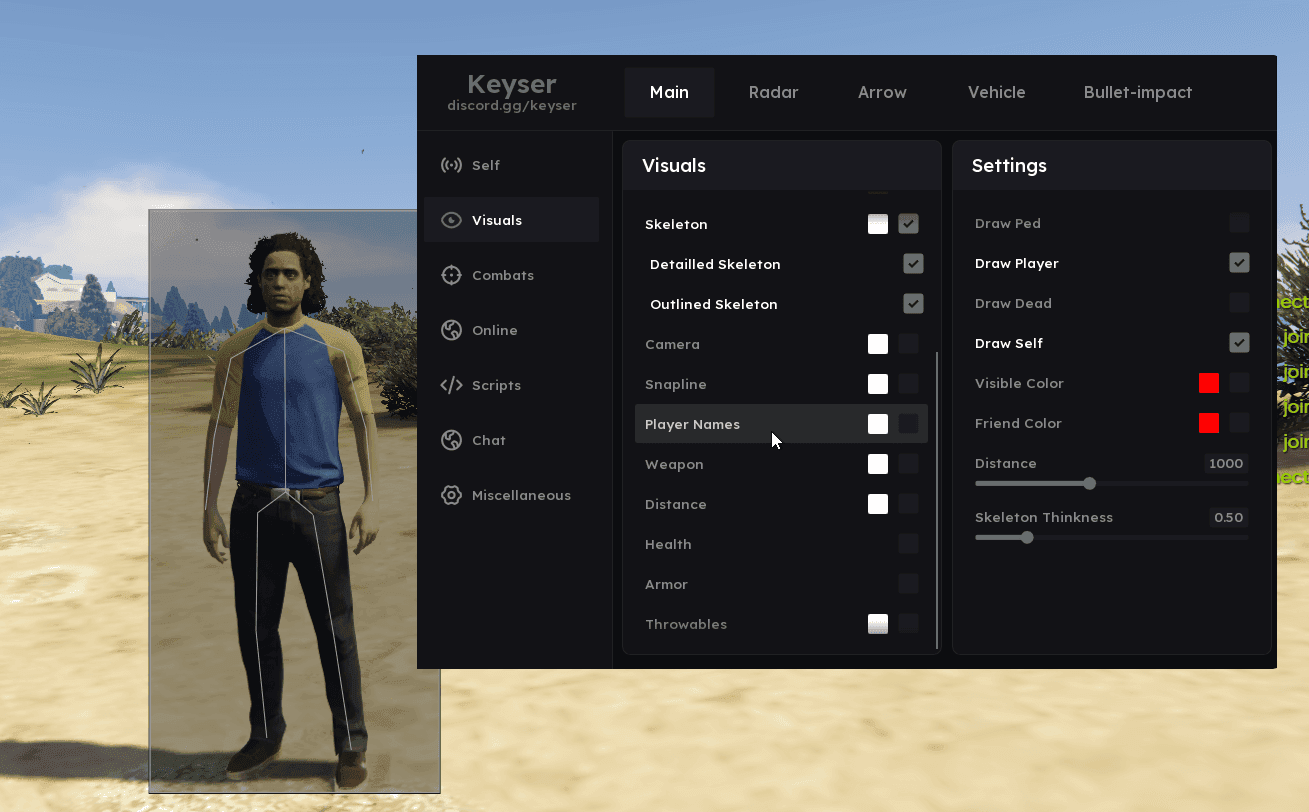Select the Miscellaneous gear icon
1309x812 pixels.
click(451, 495)
